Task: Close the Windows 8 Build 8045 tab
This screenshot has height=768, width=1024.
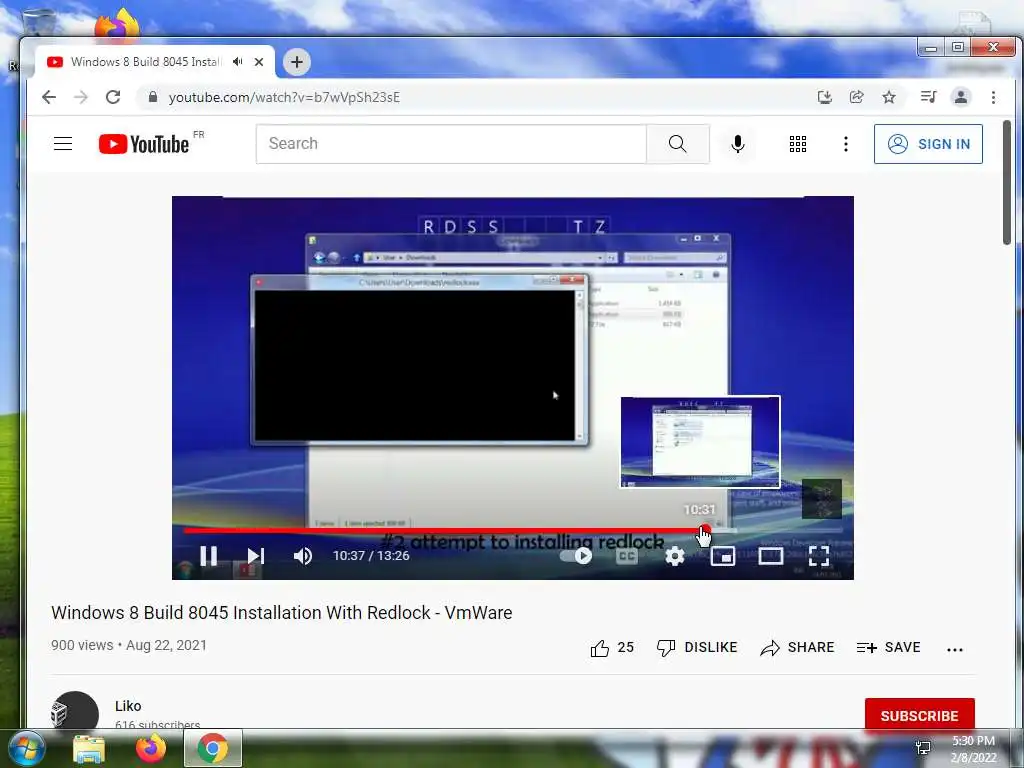Action: 259,62
